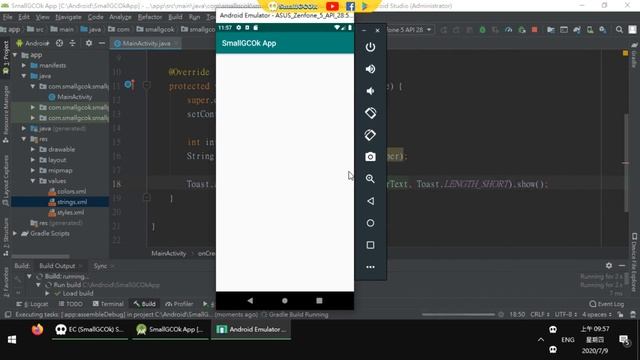Tap the emulator sidebar Back triangle
The height and width of the screenshot is (360, 640).
(x=370, y=201)
